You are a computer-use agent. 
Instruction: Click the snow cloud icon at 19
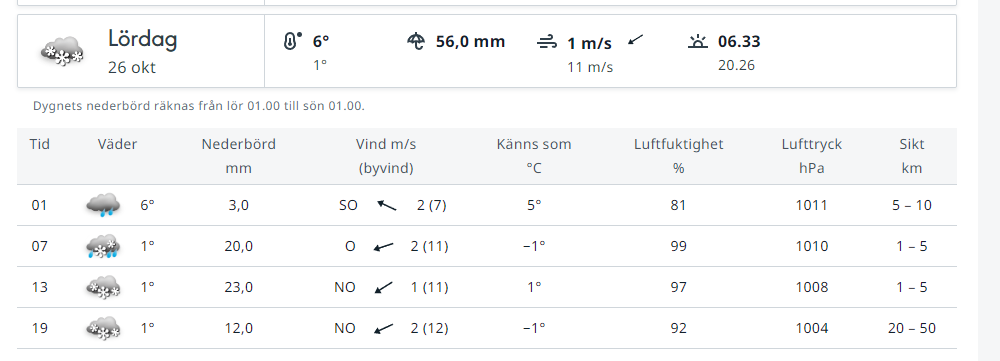coord(103,328)
